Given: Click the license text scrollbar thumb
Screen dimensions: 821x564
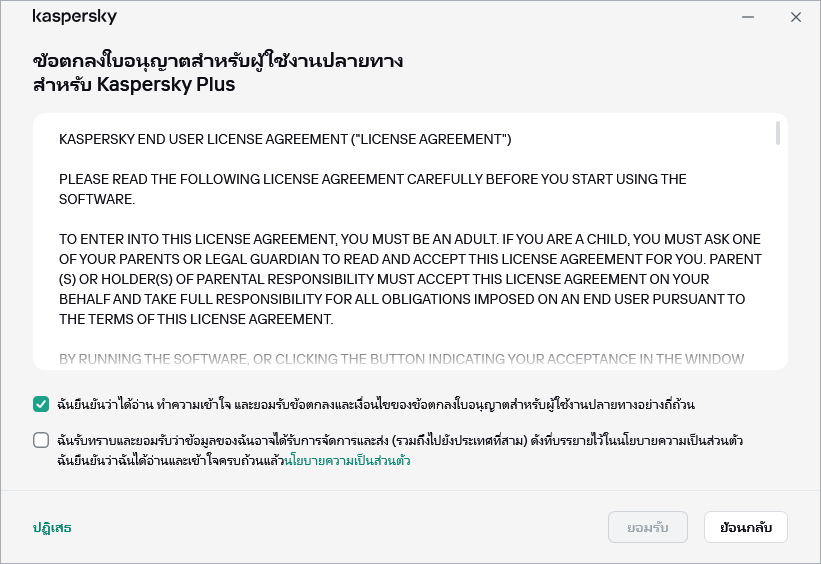Looking at the screenshot, I should click(778, 134).
